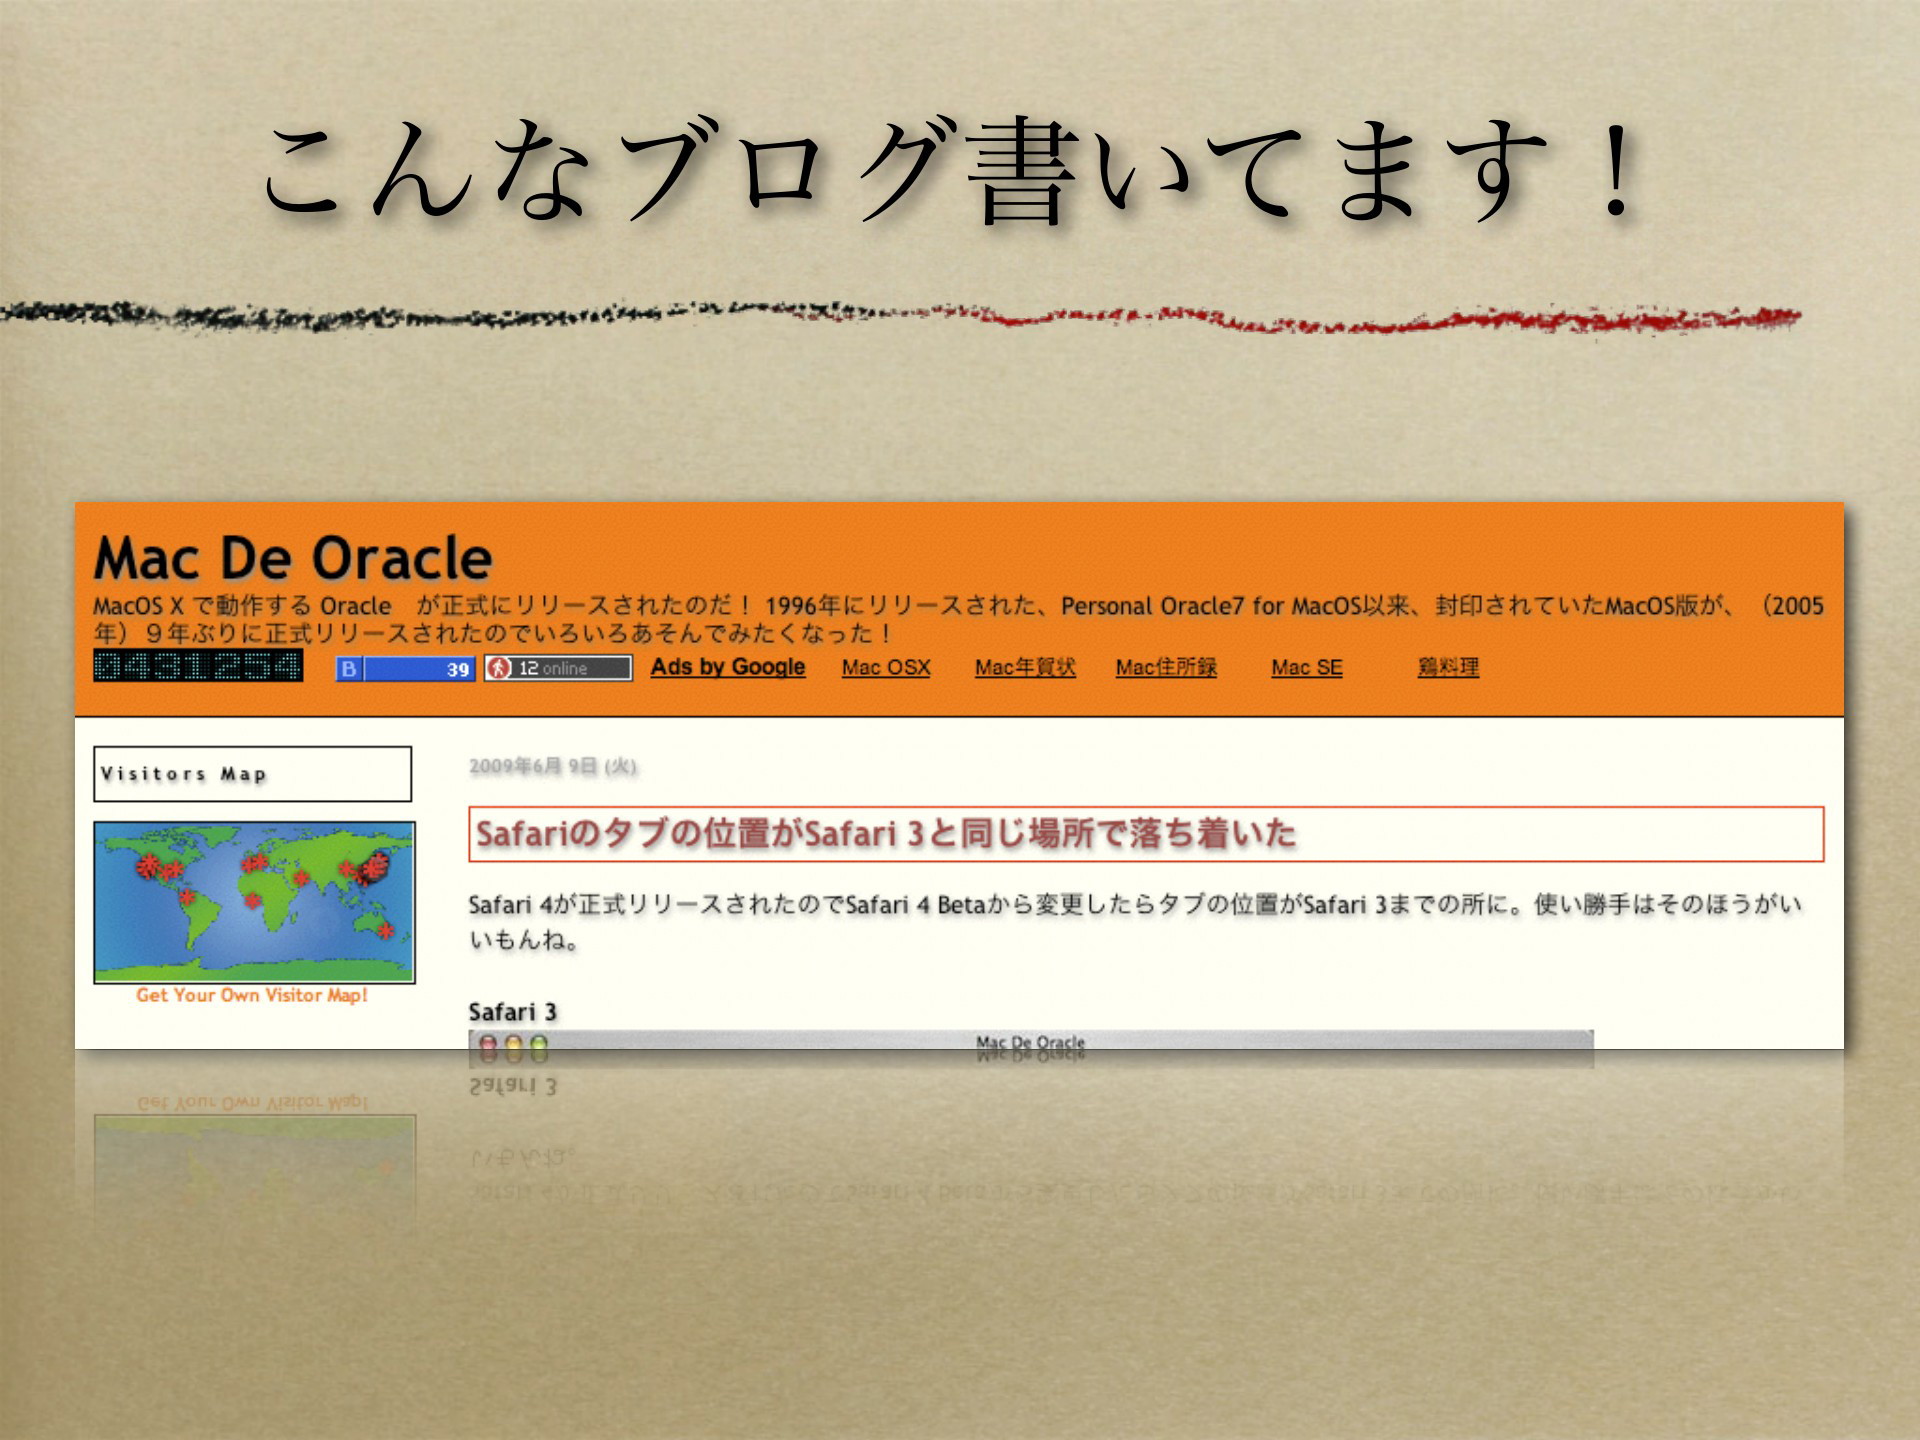Image resolution: width=1920 pixels, height=1440 pixels.
Task: Open the Mac住所録 link
Action: pos(1166,668)
